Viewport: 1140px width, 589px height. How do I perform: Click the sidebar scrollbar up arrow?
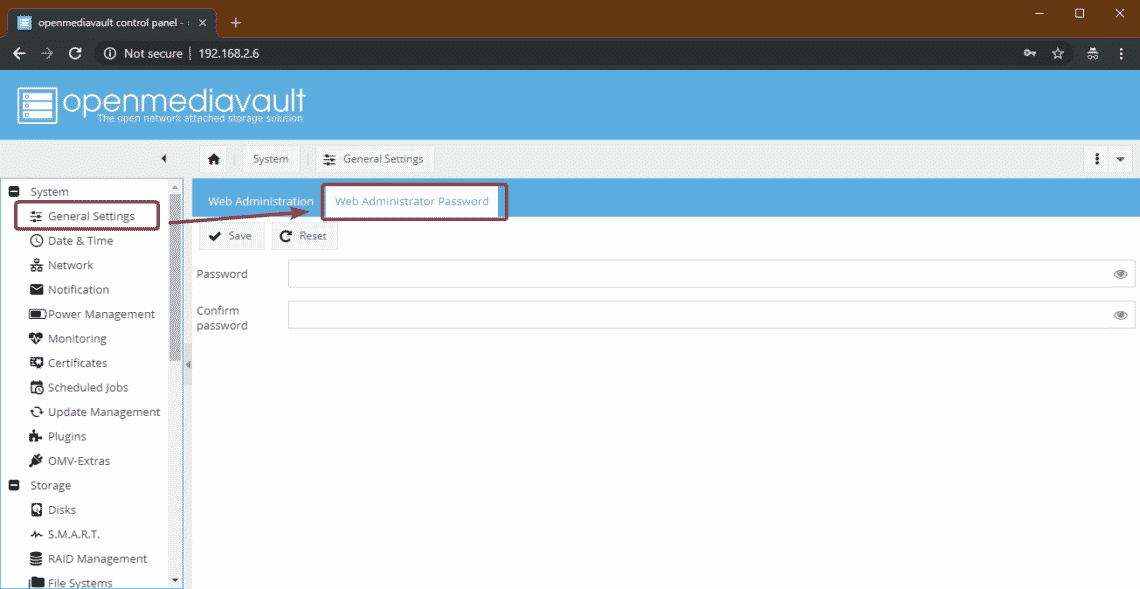click(x=174, y=187)
